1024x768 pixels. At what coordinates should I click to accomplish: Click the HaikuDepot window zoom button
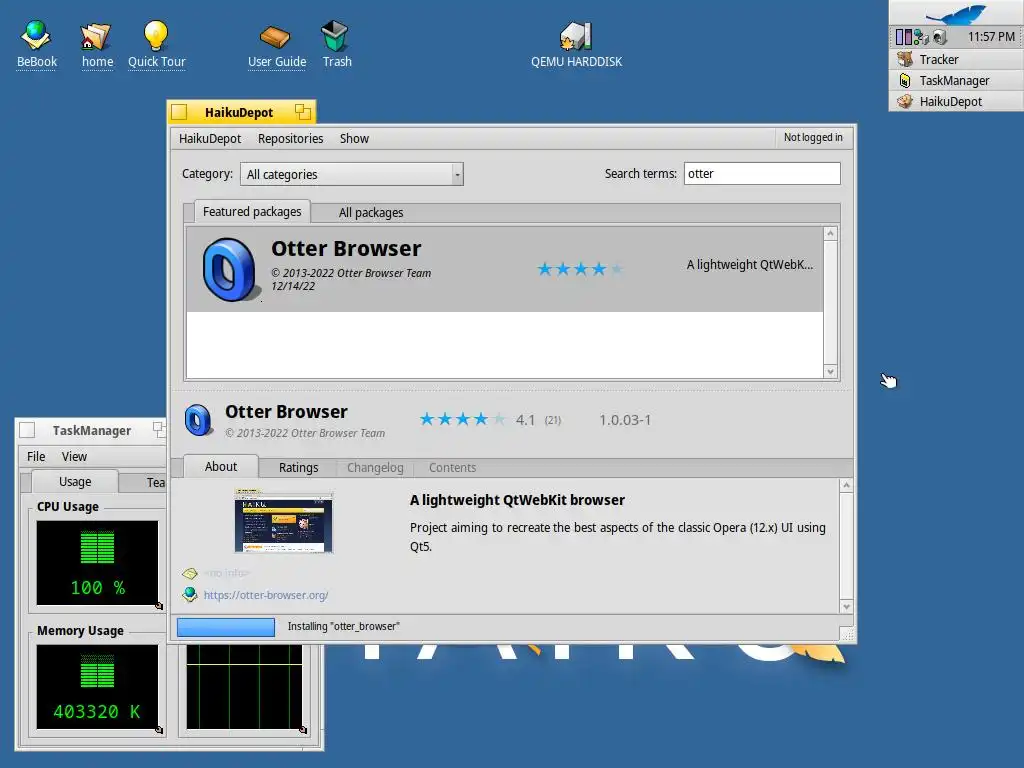[302, 112]
